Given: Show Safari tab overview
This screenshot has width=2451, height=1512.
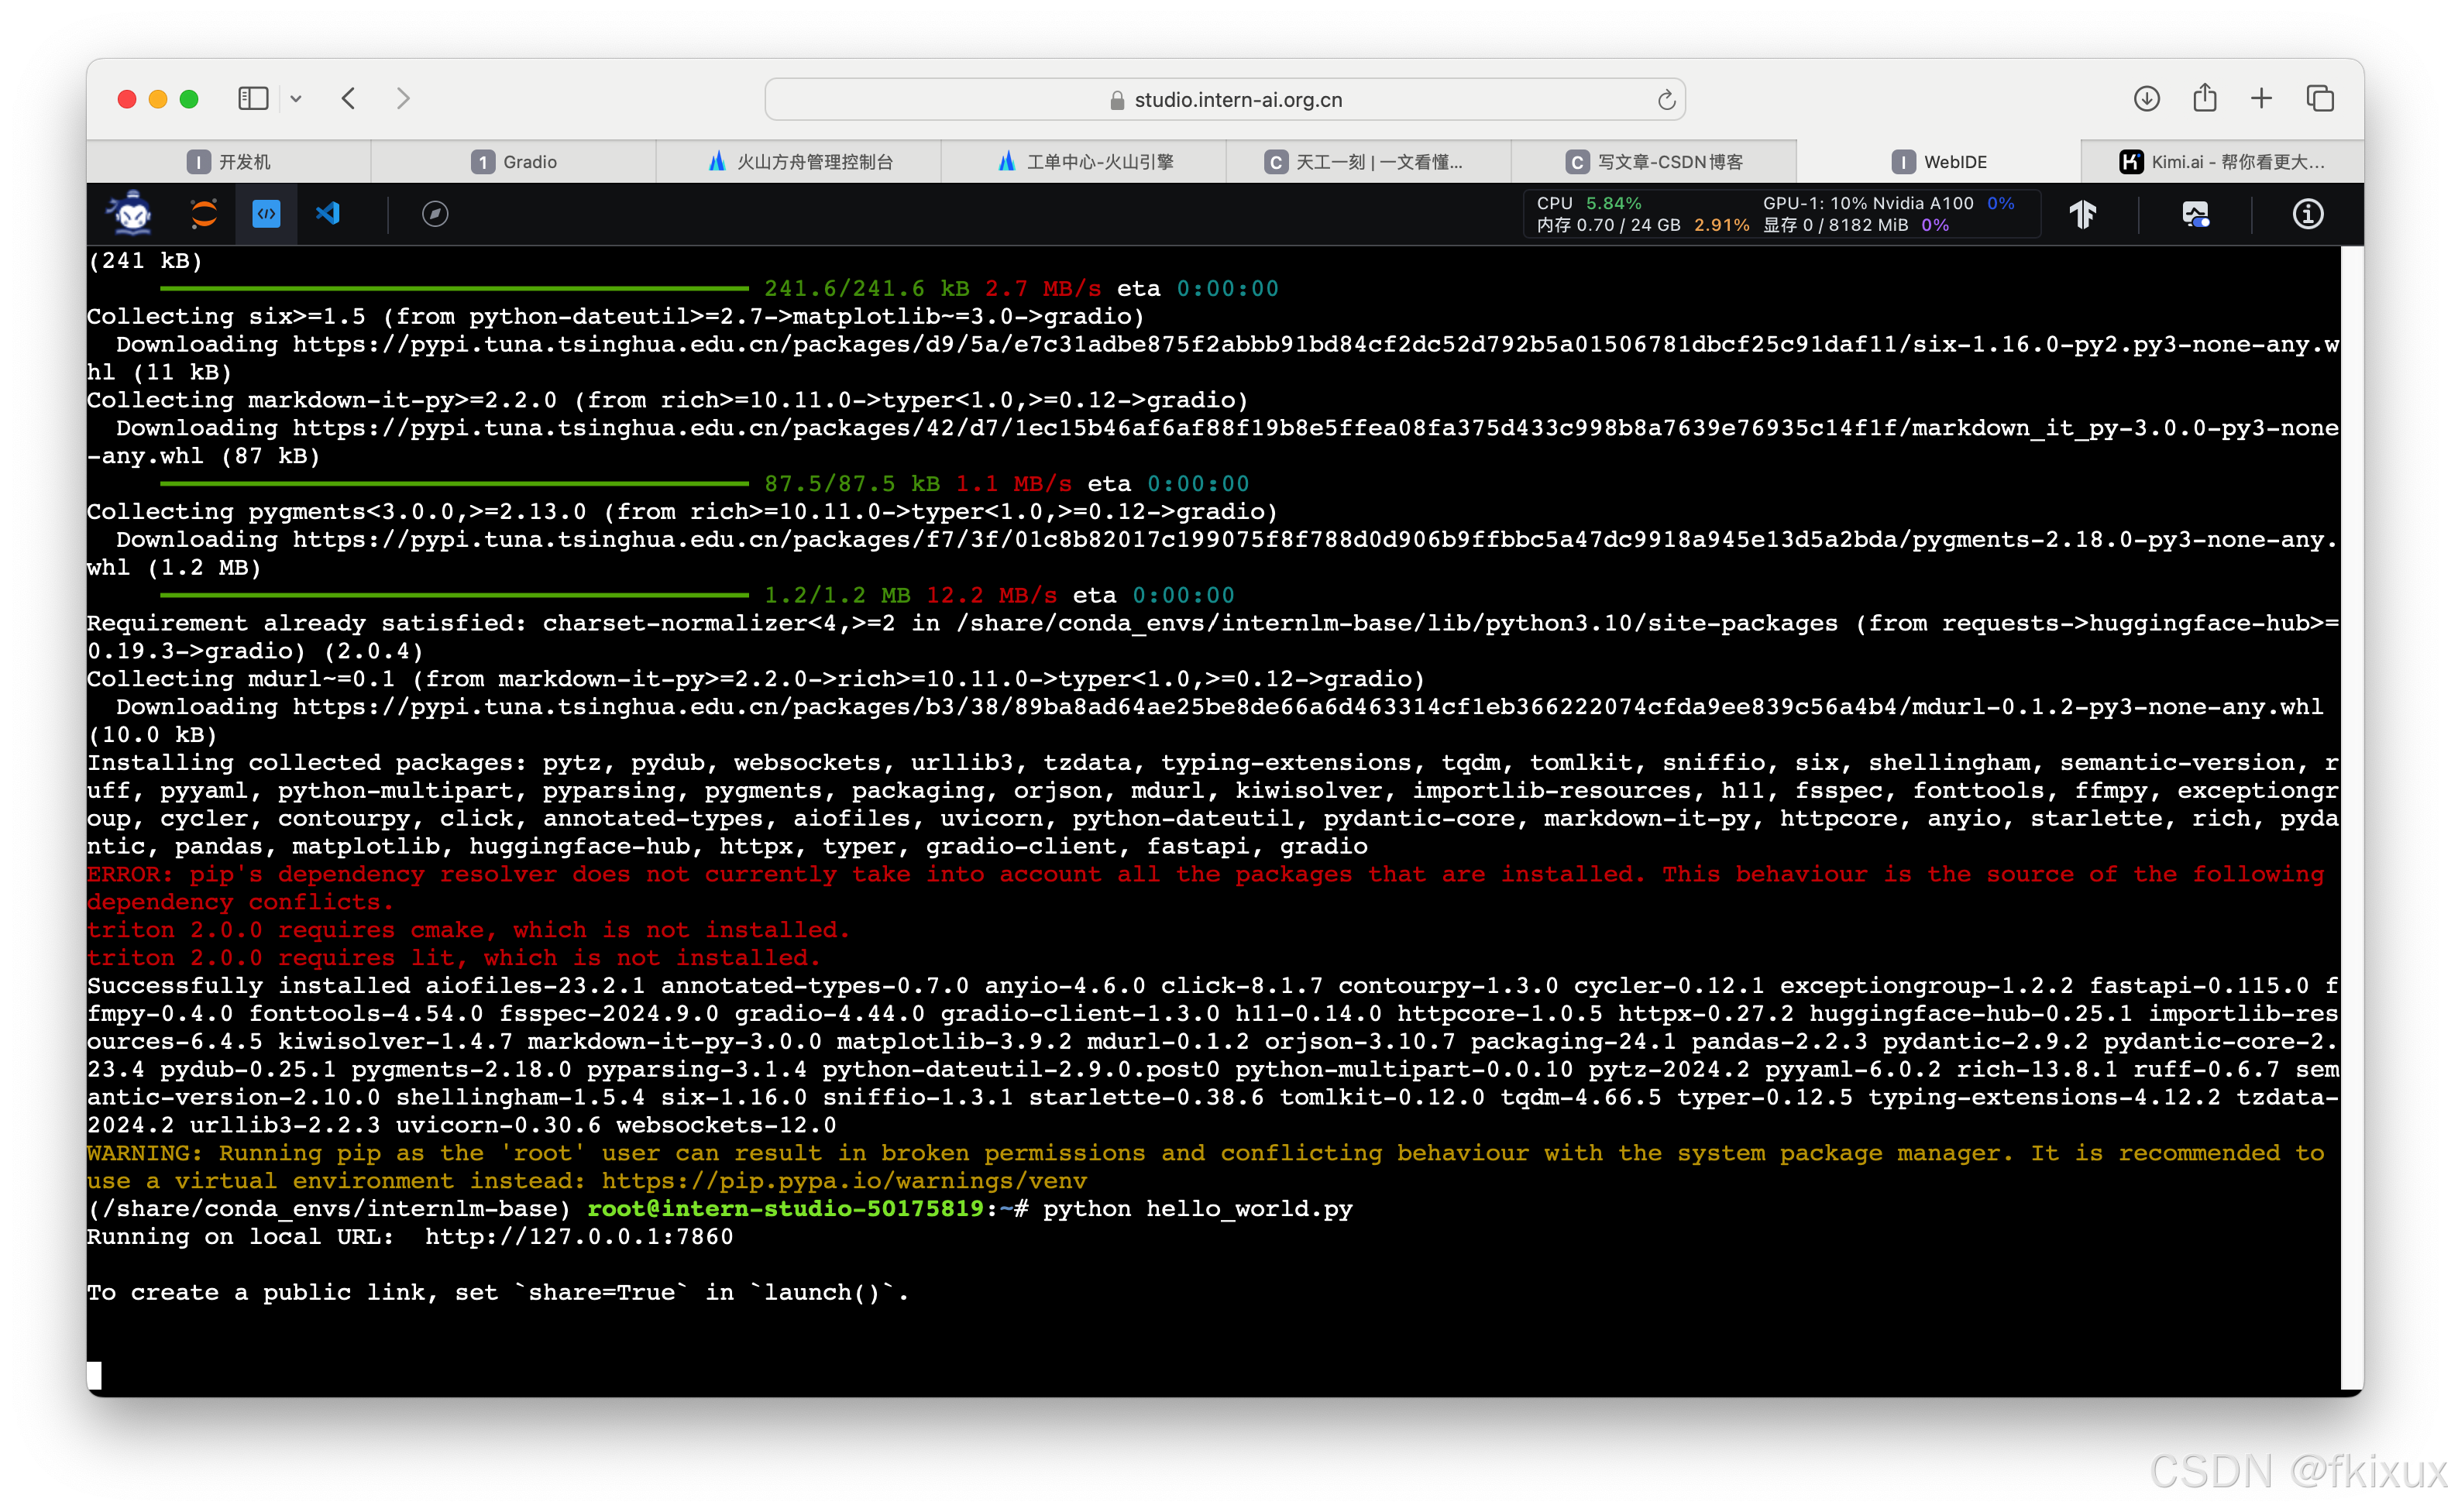Looking at the screenshot, I should pyautogui.click(x=2320, y=99).
